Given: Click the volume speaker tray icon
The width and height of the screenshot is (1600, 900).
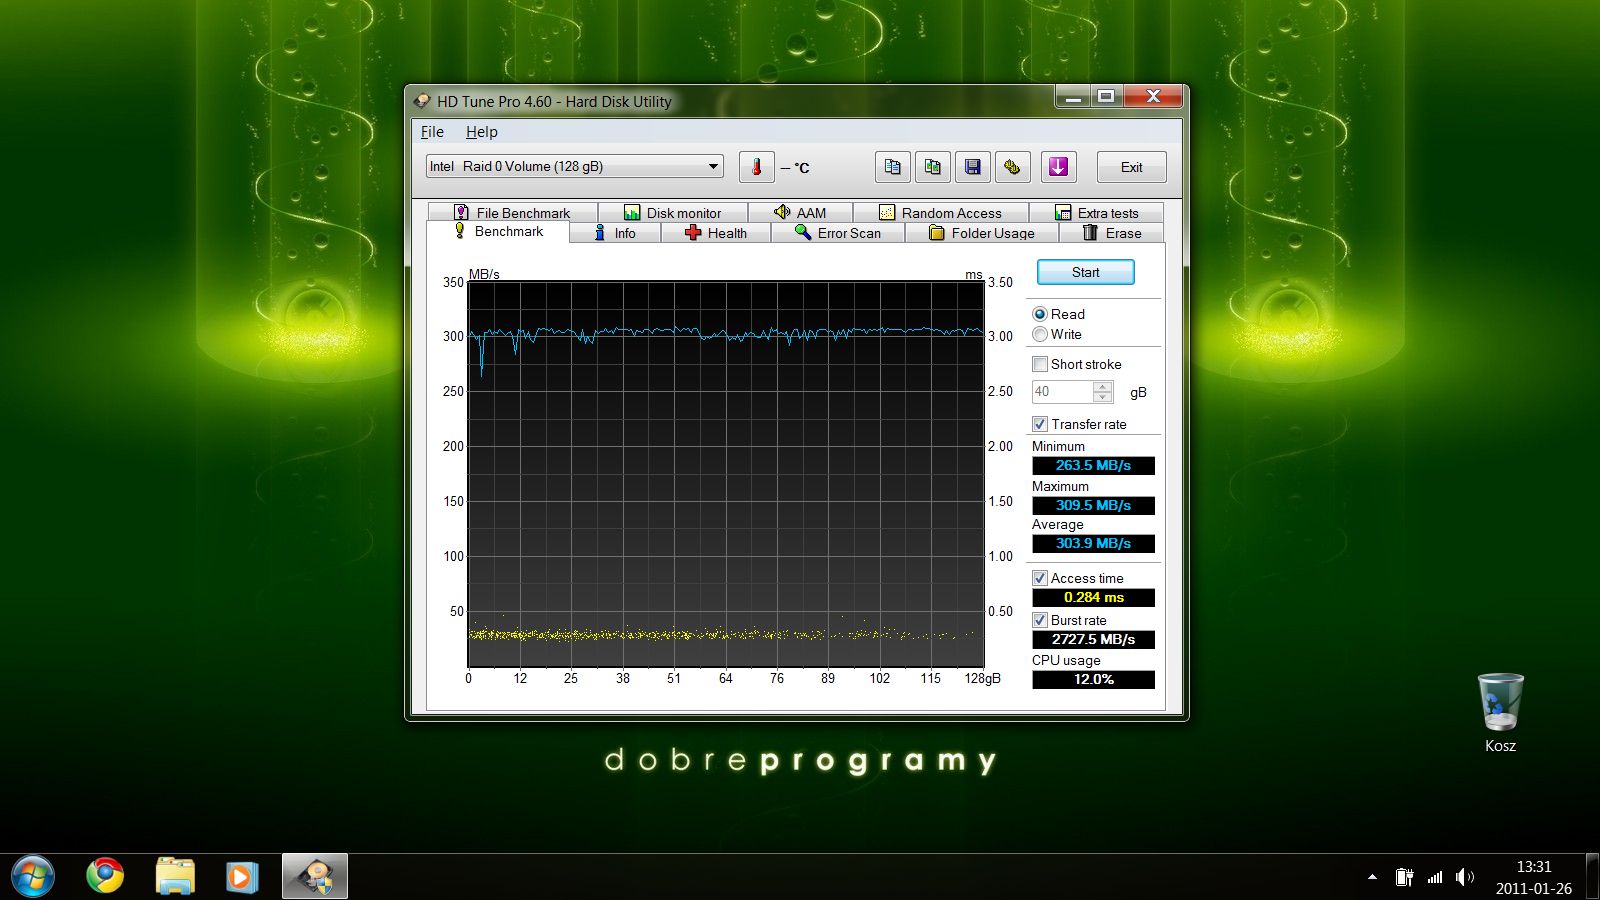Looking at the screenshot, I should click(x=1465, y=877).
